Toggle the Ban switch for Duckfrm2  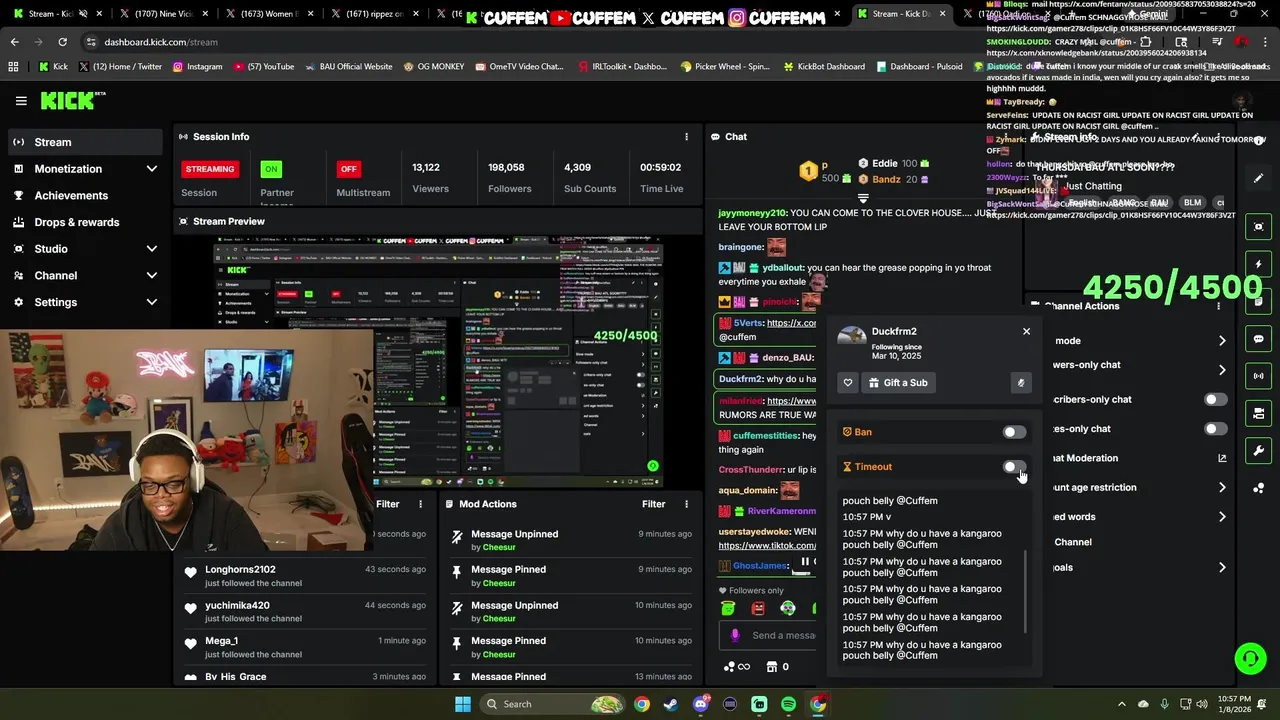(x=1013, y=432)
